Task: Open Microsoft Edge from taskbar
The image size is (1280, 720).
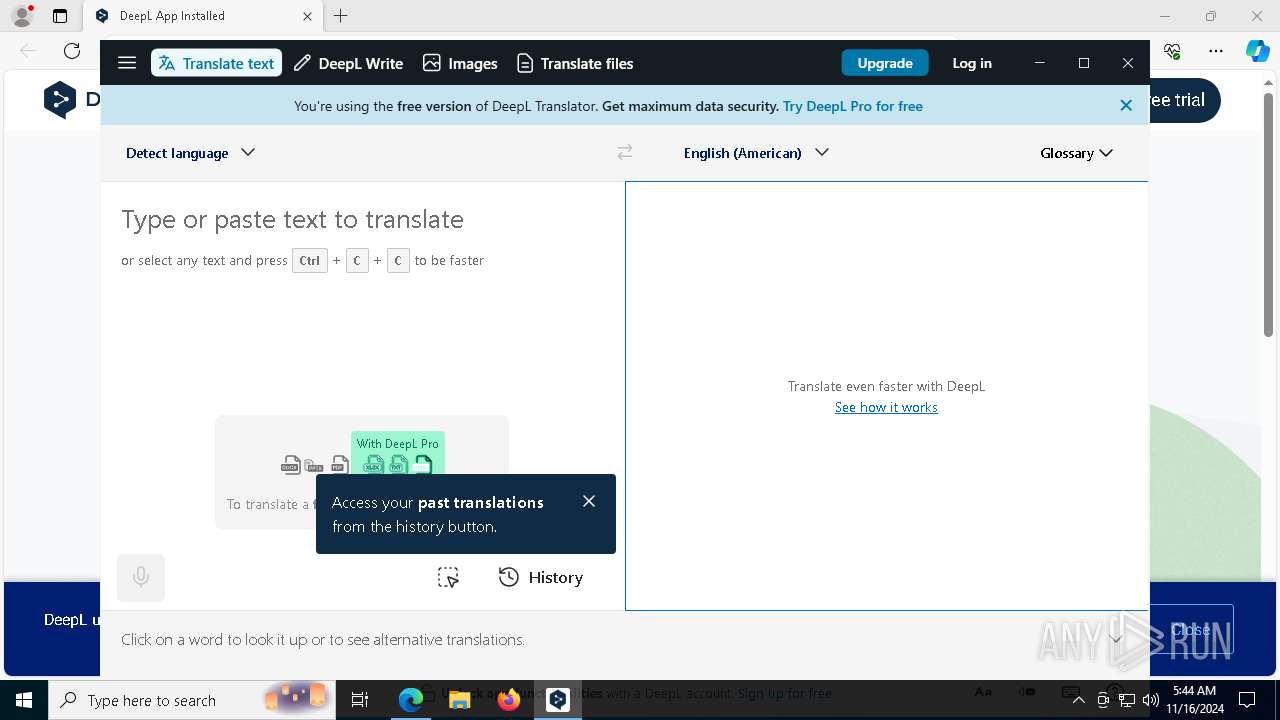Action: (411, 700)
